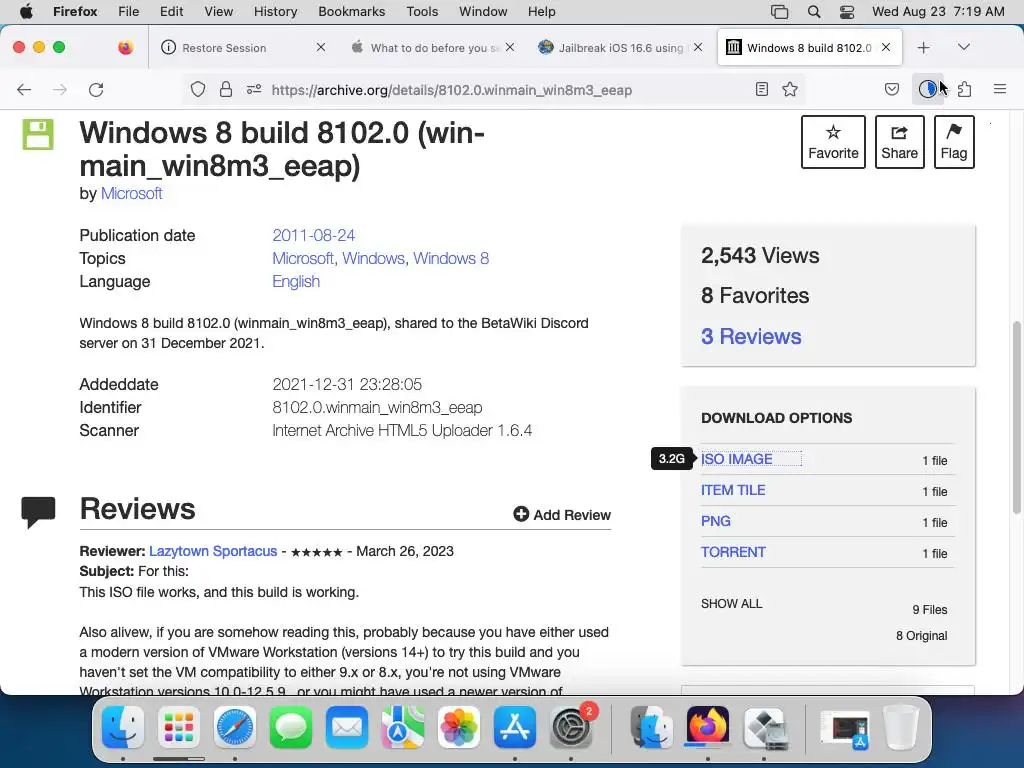Click the English language link

[296, 281]
